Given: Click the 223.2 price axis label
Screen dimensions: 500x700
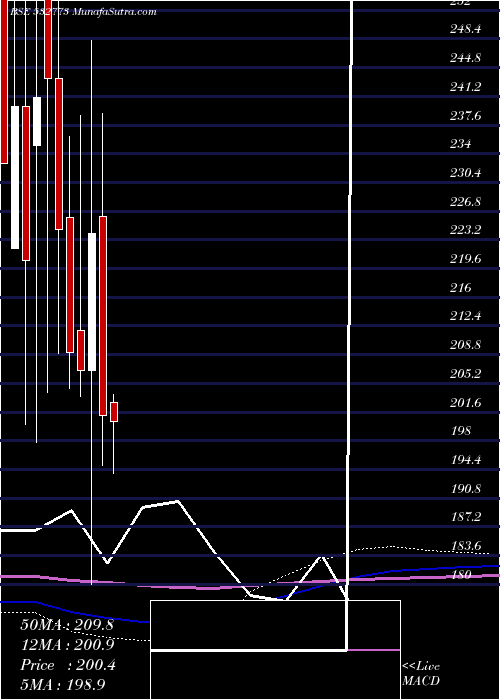Looking at the screenshot, I should [465, 230].
